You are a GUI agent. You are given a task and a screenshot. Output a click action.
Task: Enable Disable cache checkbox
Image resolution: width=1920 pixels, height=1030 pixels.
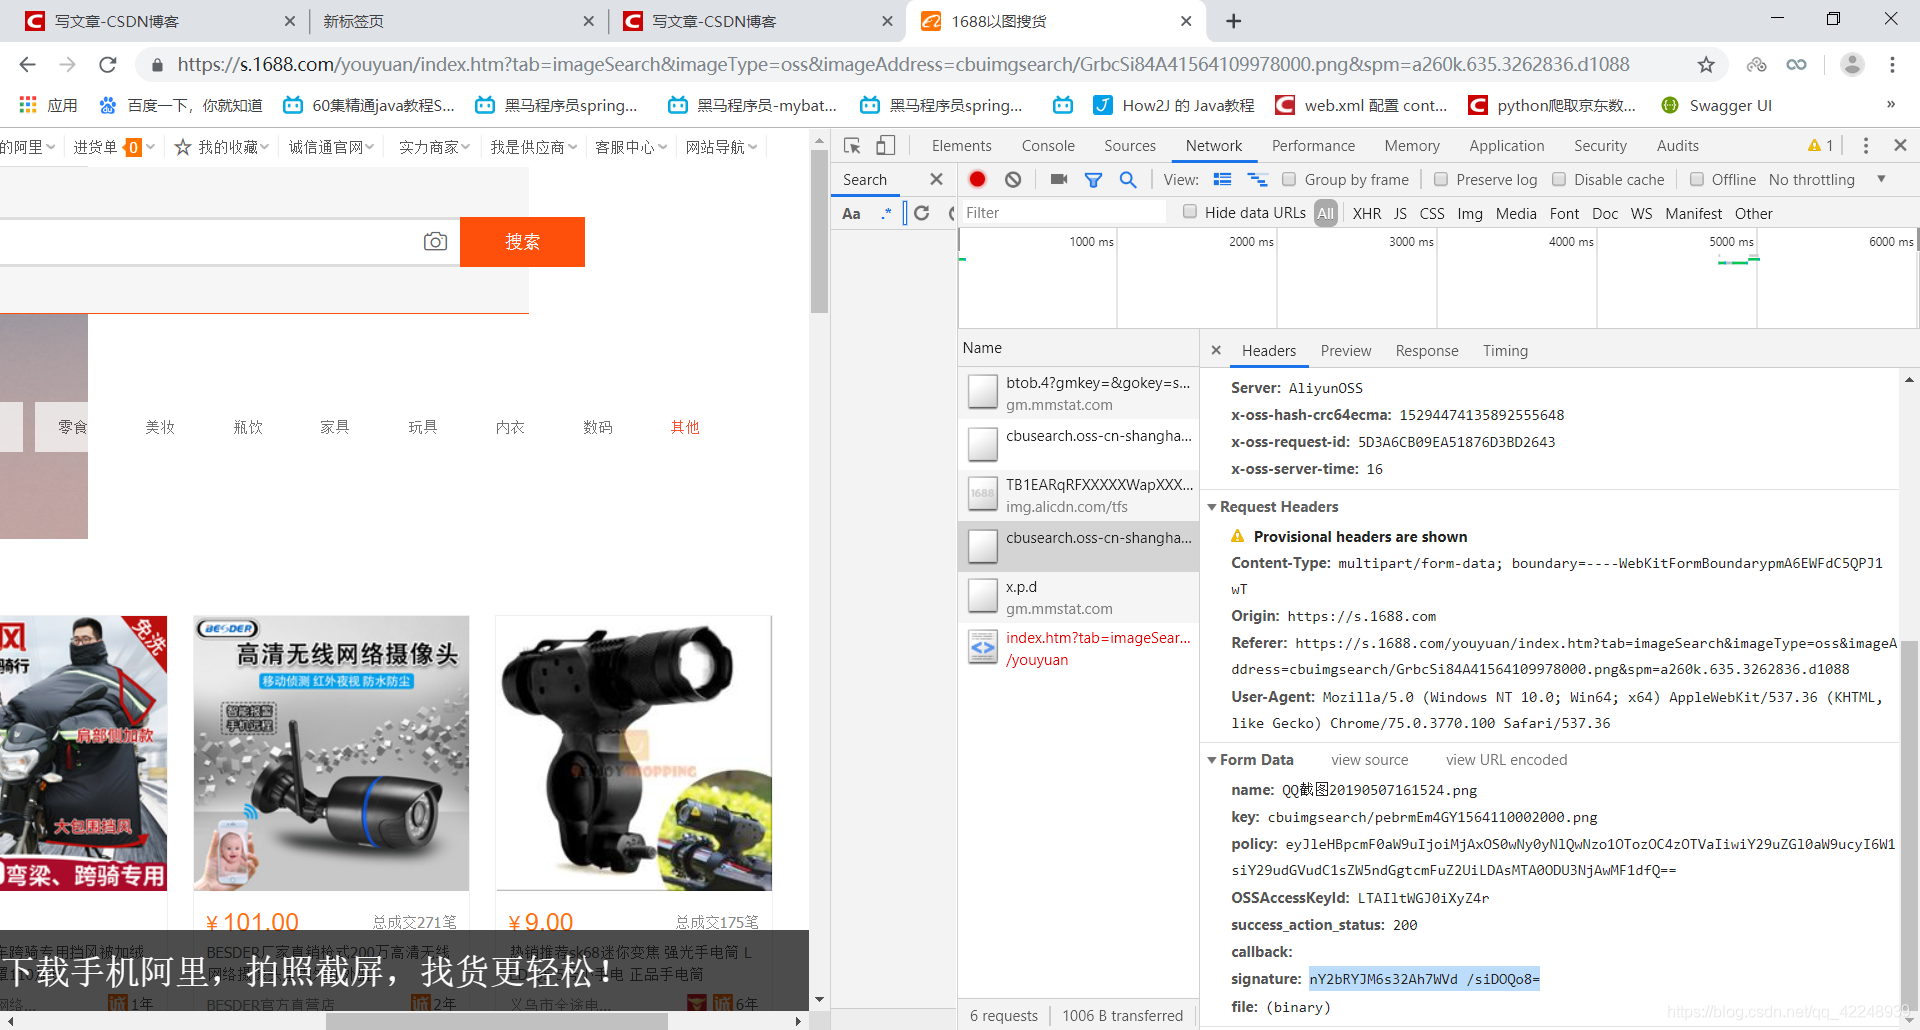(x=1559, y=179)
